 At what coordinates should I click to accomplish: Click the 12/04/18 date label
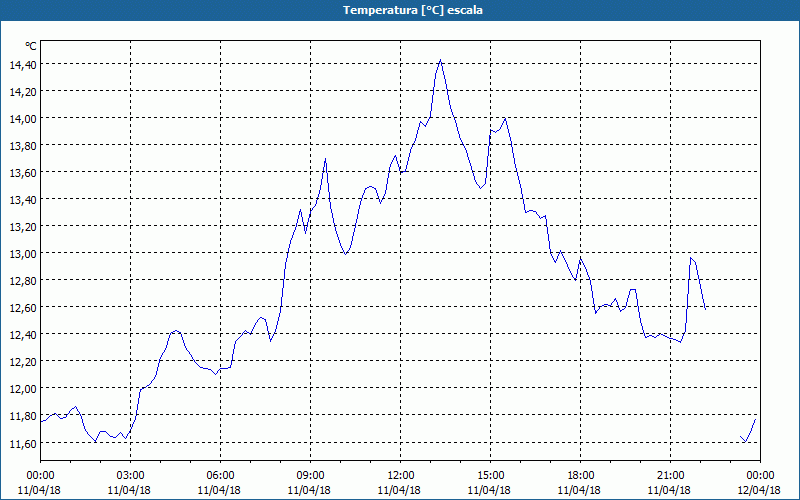[x=759, y=490]
